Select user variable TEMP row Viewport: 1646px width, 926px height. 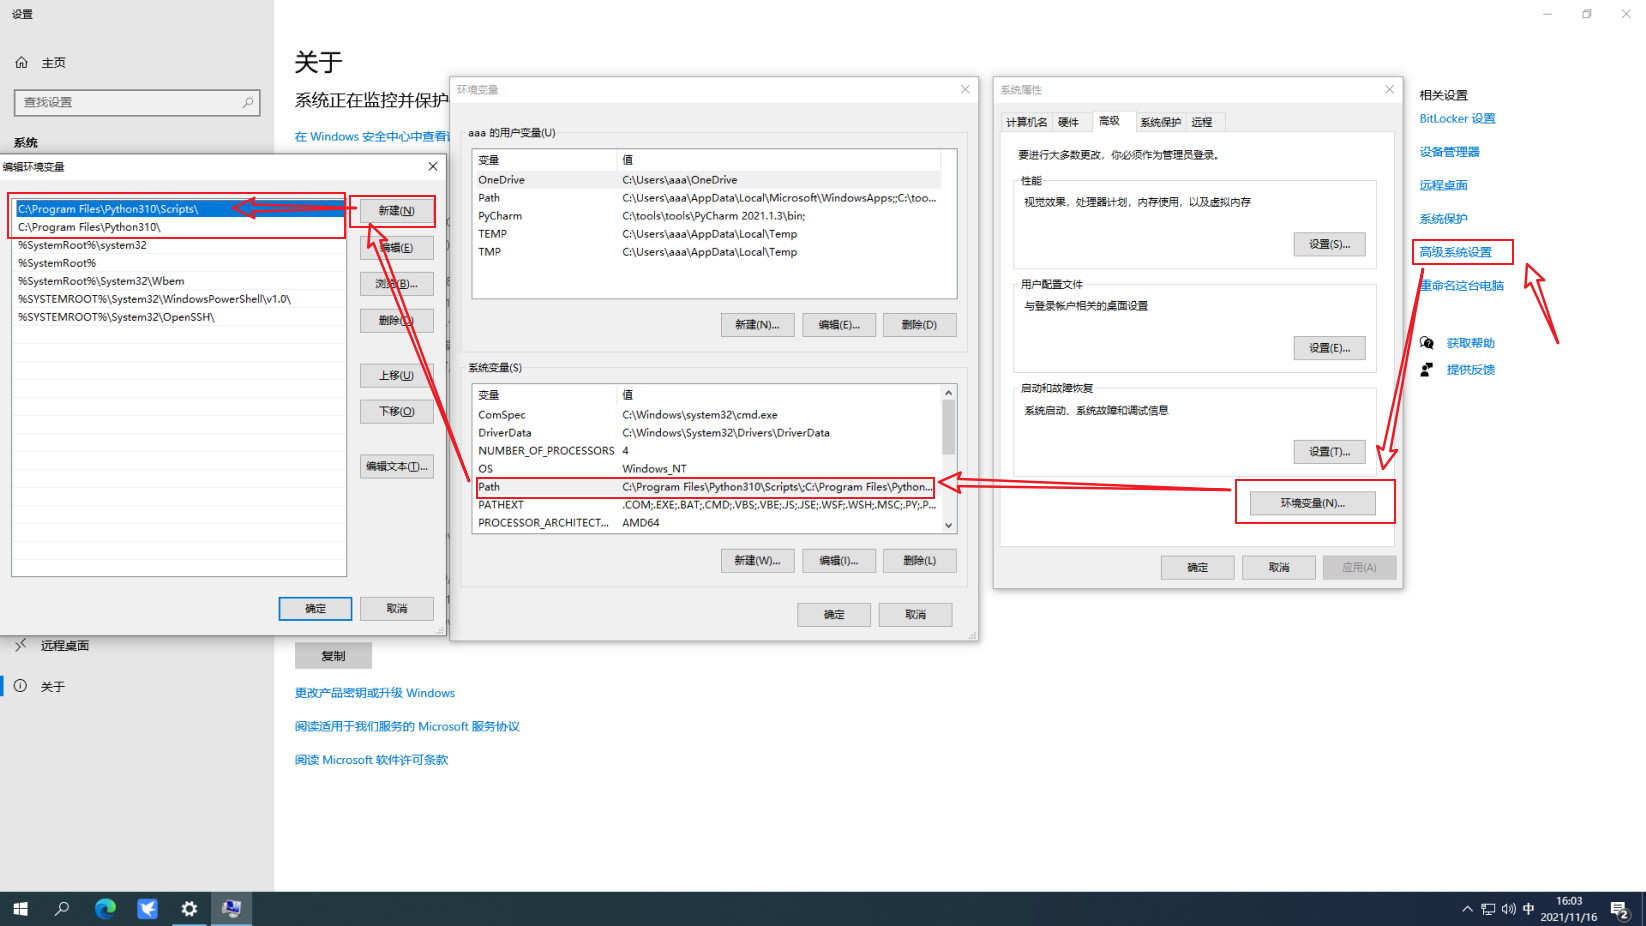click(x=708, y=234)
